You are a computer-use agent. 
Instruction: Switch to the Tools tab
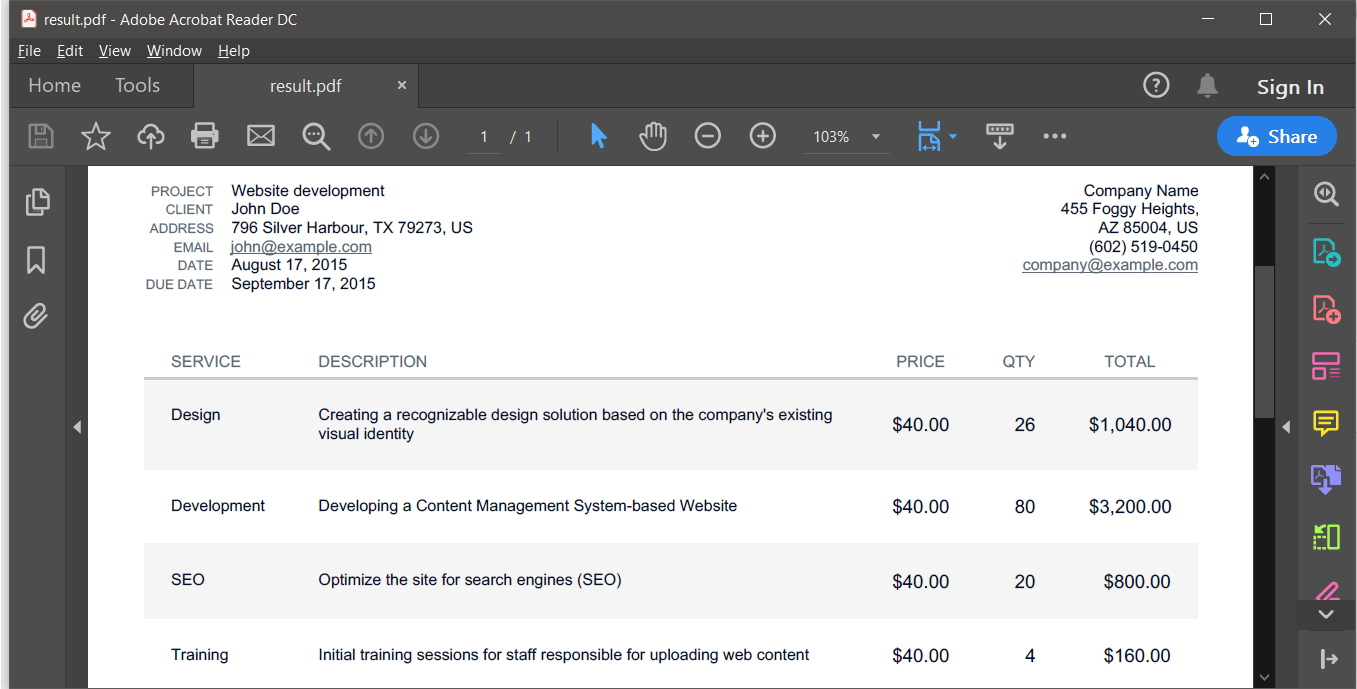click(x=137, y=85)
